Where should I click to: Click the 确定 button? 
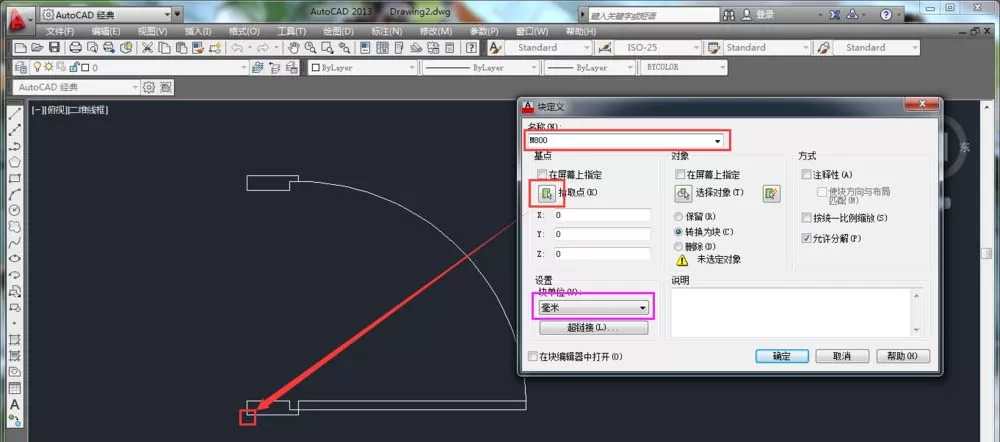[782, 357]
